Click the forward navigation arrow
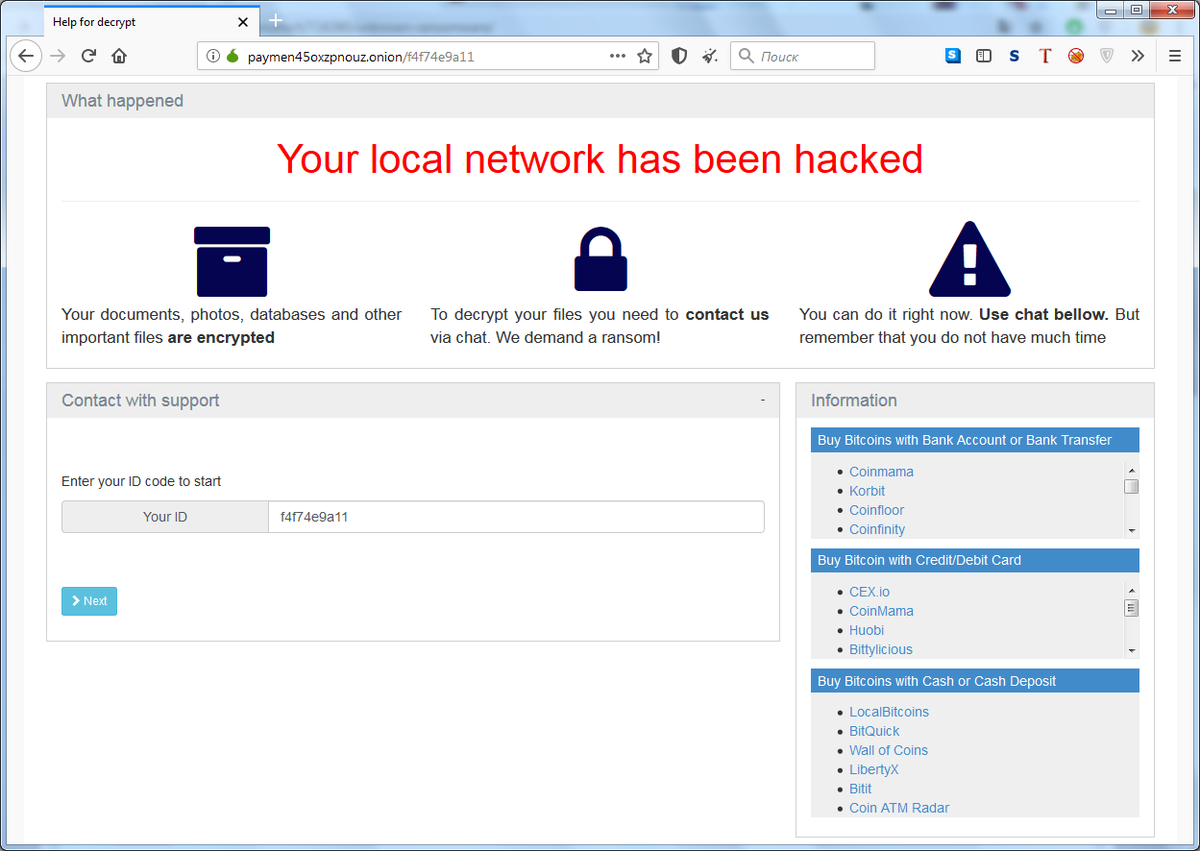This screenshot has height=851, width=1200. coord(58,56)
